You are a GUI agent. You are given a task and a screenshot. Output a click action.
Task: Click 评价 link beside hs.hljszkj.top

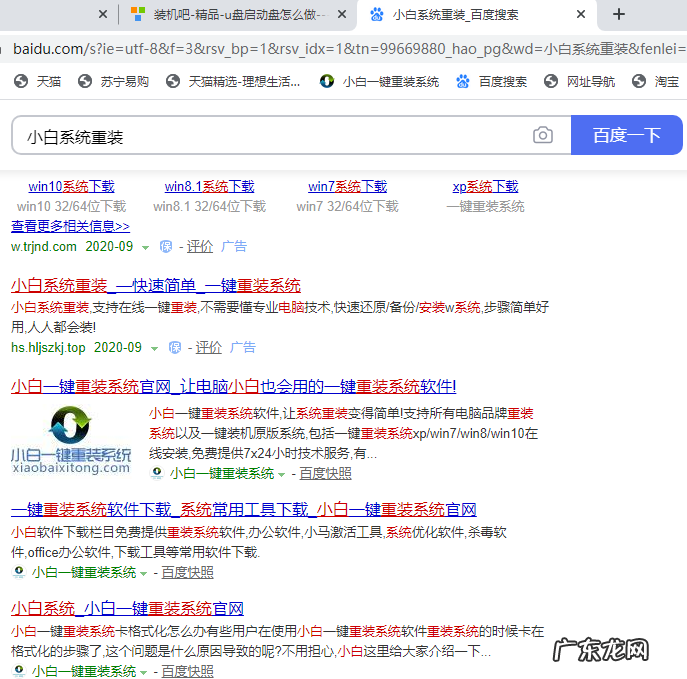tap(209, 348)
